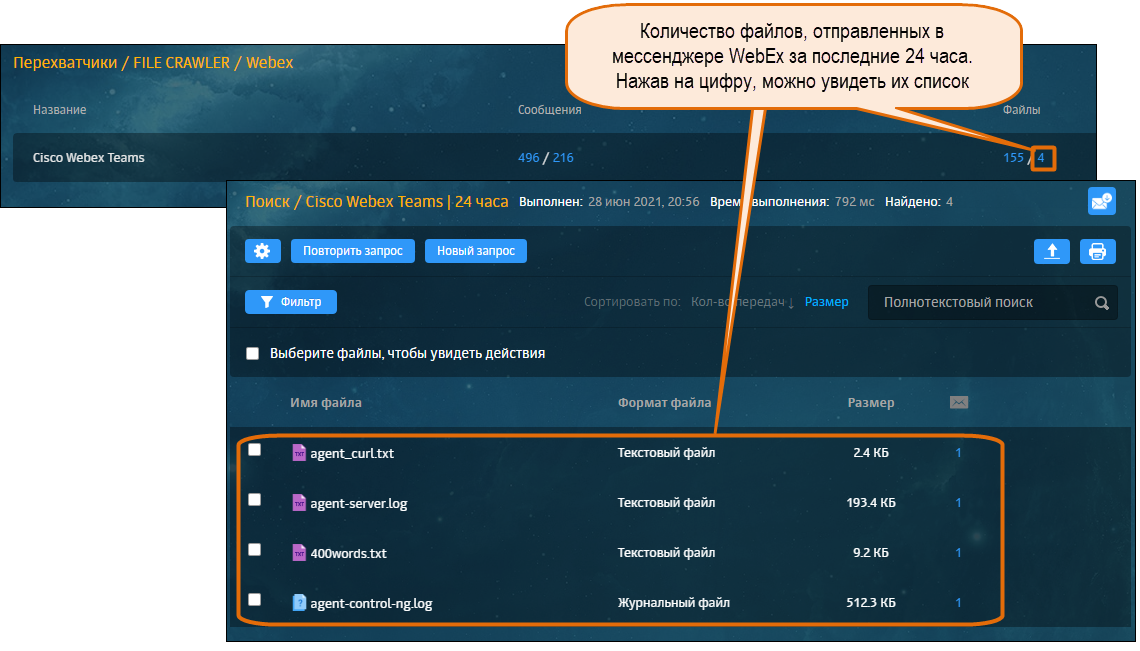The width and height of the screenshot is (1140, 651).
Task: Click the Имя файла column header
Action: click(326, 402)
